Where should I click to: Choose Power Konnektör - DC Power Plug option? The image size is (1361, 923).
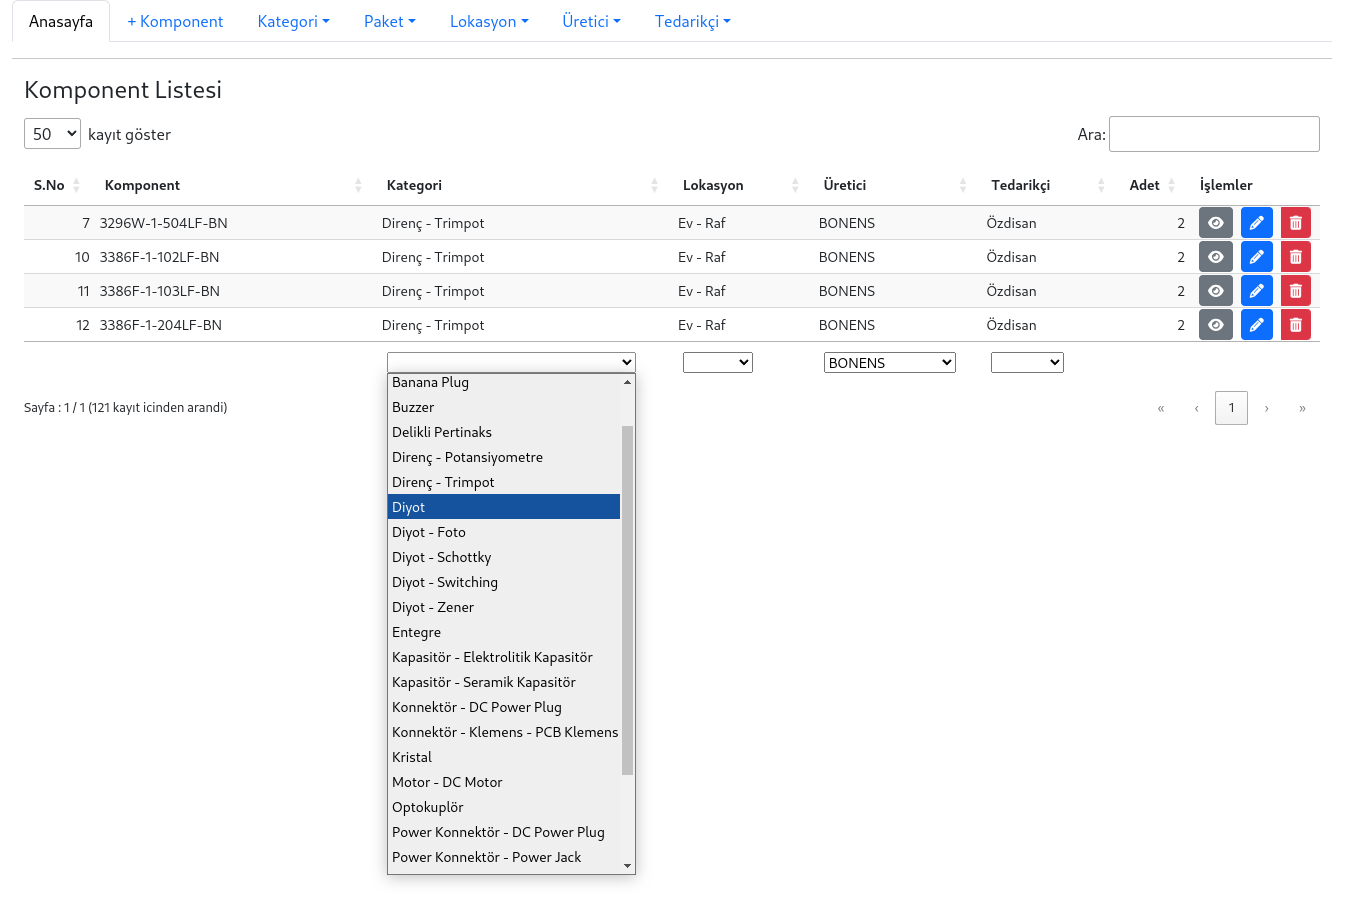504,832
